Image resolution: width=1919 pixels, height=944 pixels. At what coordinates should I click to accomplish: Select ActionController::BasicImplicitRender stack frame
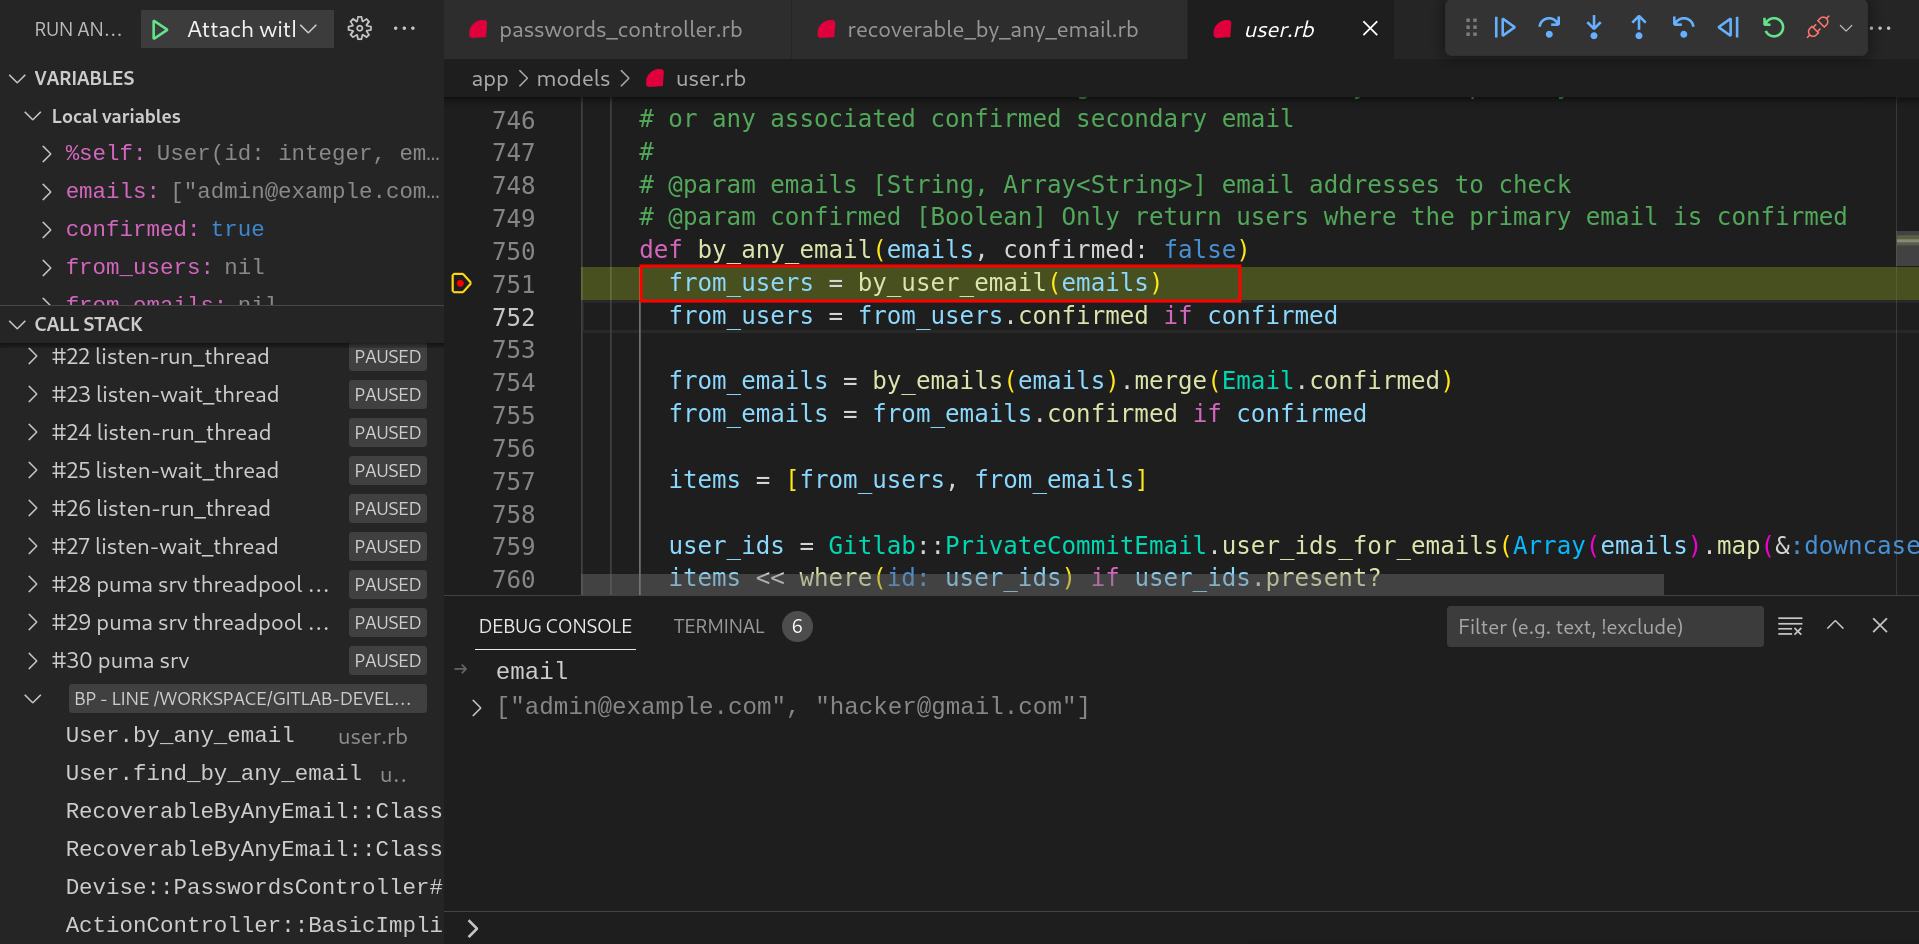[222, 926]
